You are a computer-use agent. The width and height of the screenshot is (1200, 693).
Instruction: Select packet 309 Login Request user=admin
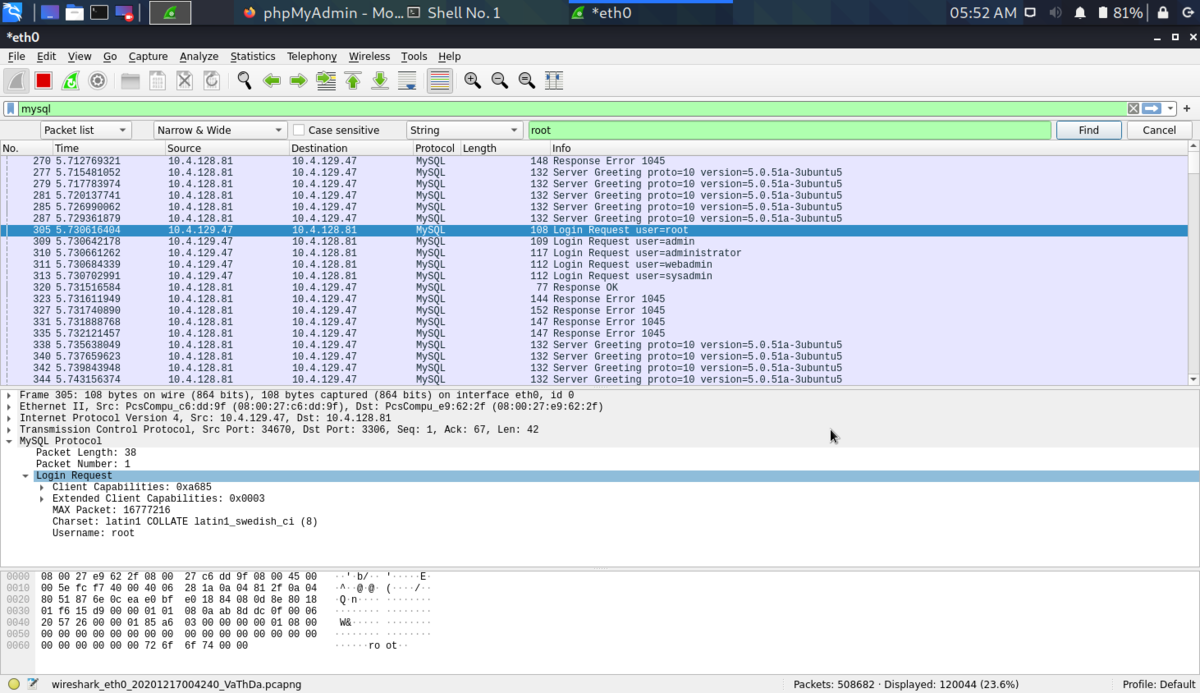pos(594,242)
